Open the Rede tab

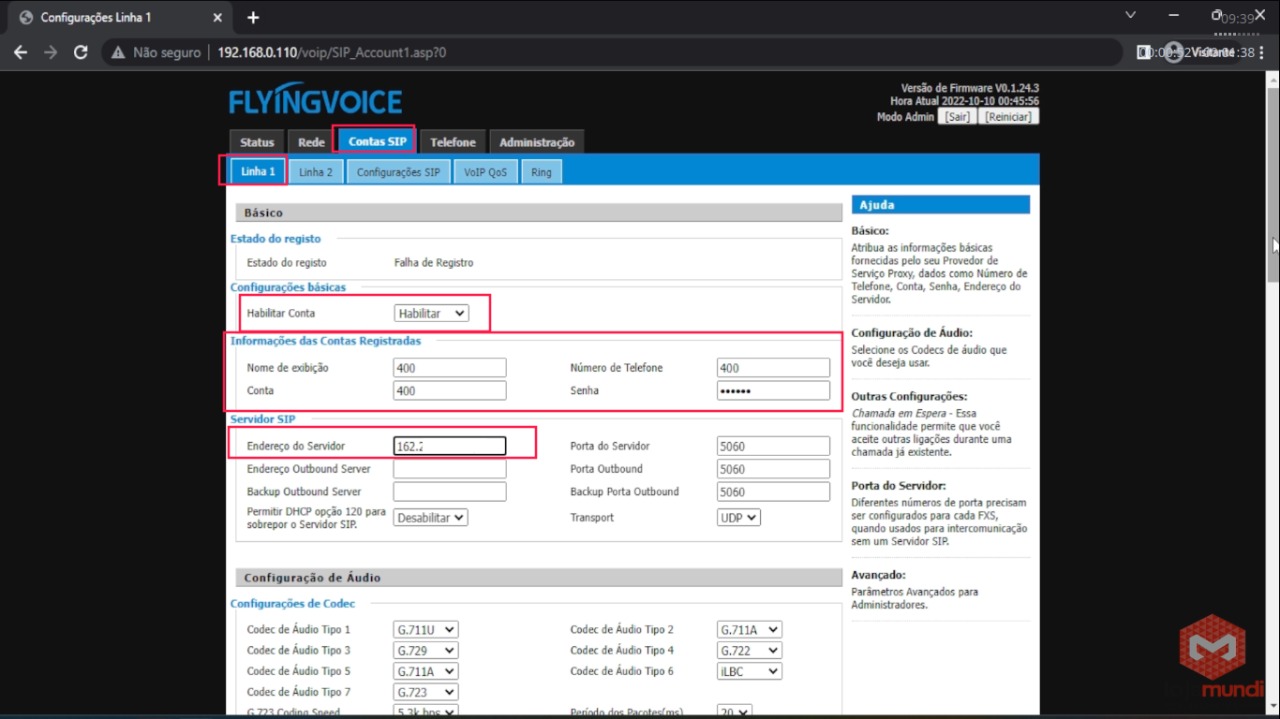(x=311, y=142)
